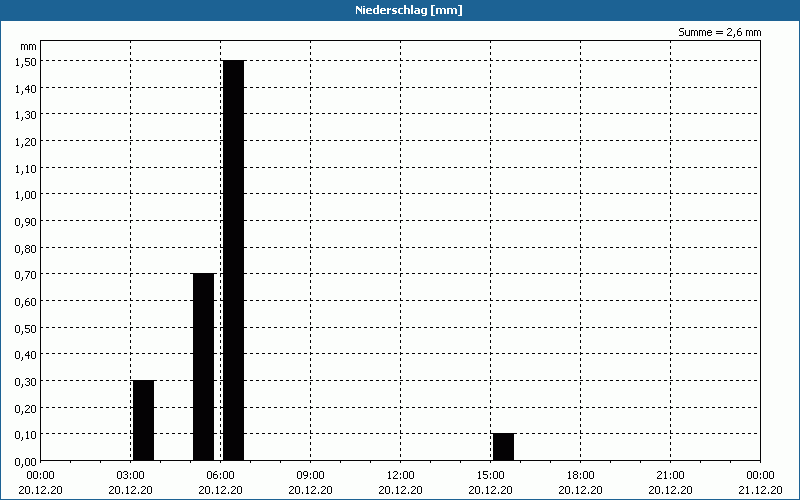This screenshot has width=800, height=500.
Task: Click the 20.12.20 date under 21:00
Action: 670,490
